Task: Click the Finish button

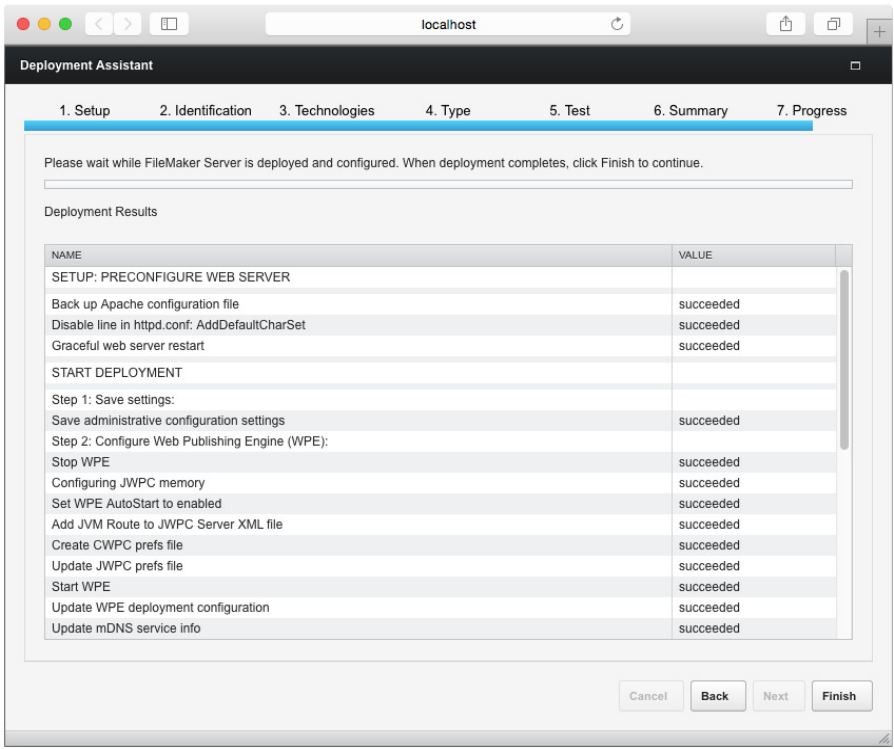Action: click(842, 696)
